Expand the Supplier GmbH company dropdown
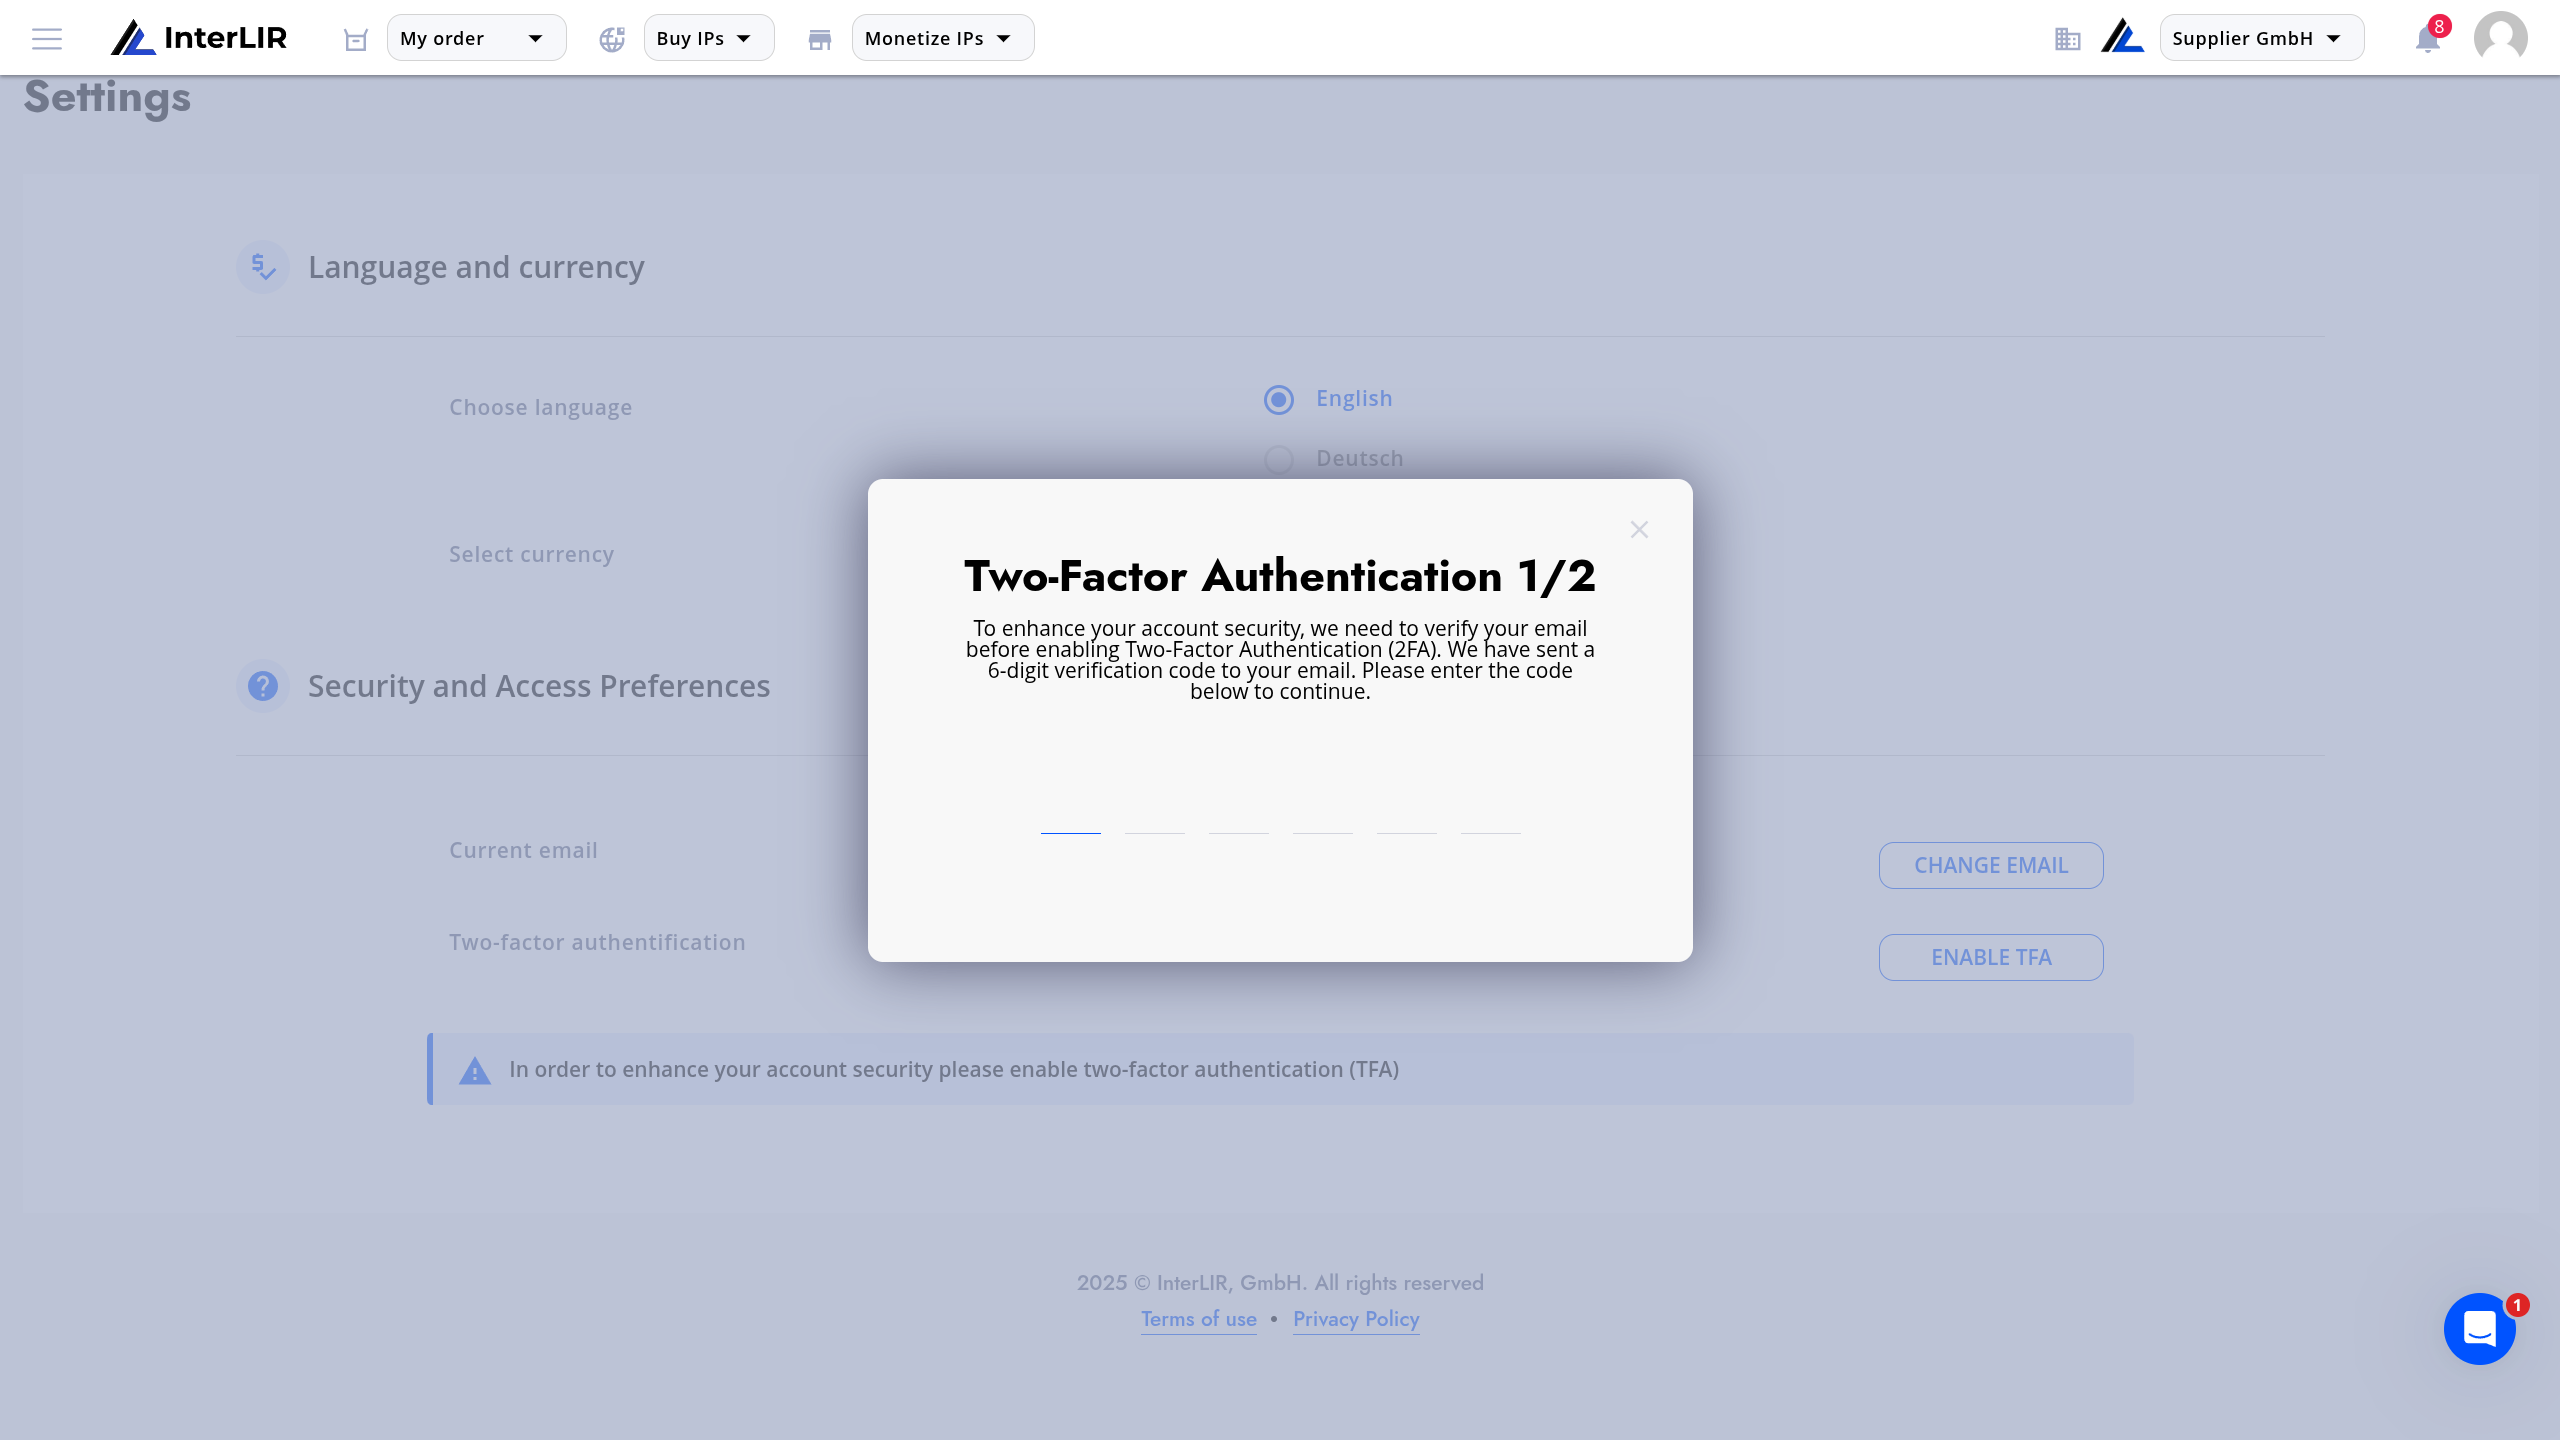 2261,38
